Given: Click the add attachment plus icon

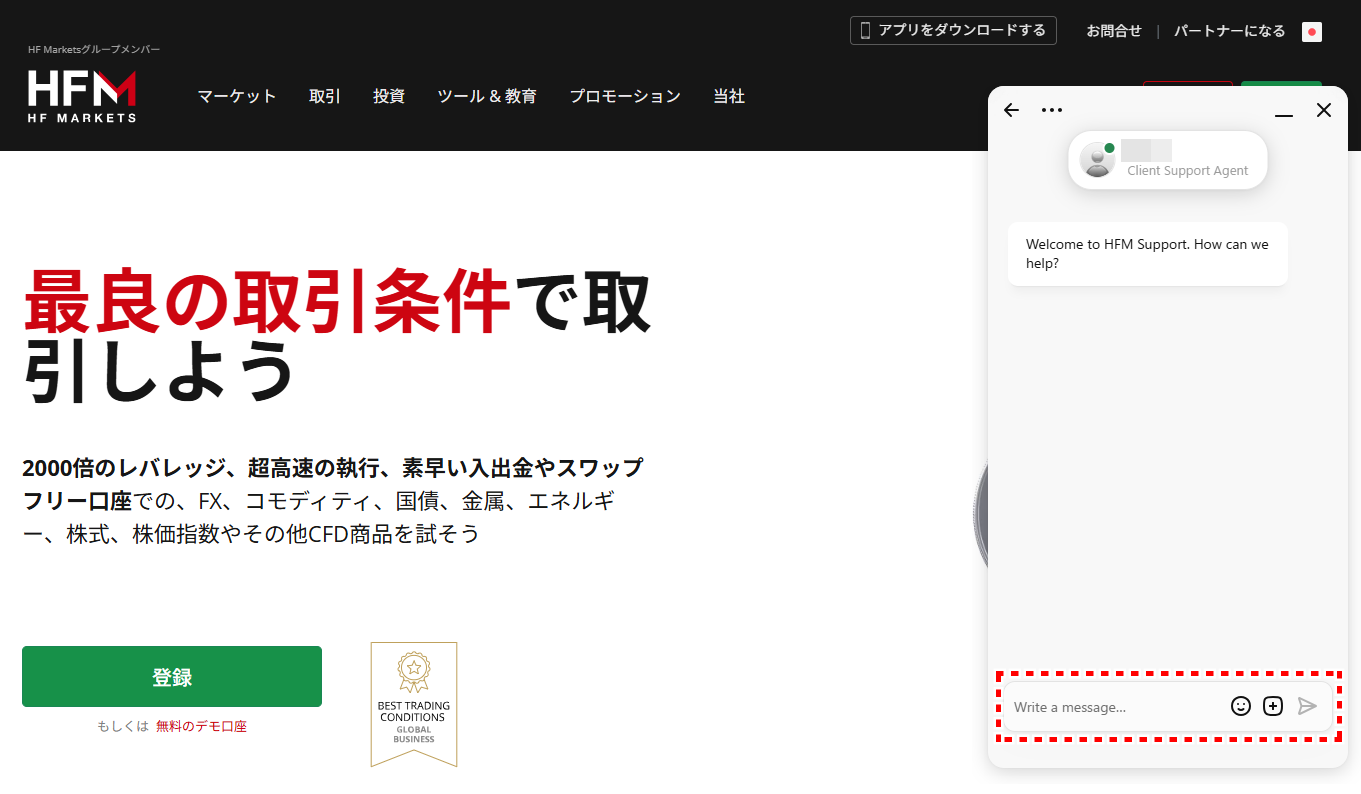Looking at the screenshot, I should tap(1273, 706).
